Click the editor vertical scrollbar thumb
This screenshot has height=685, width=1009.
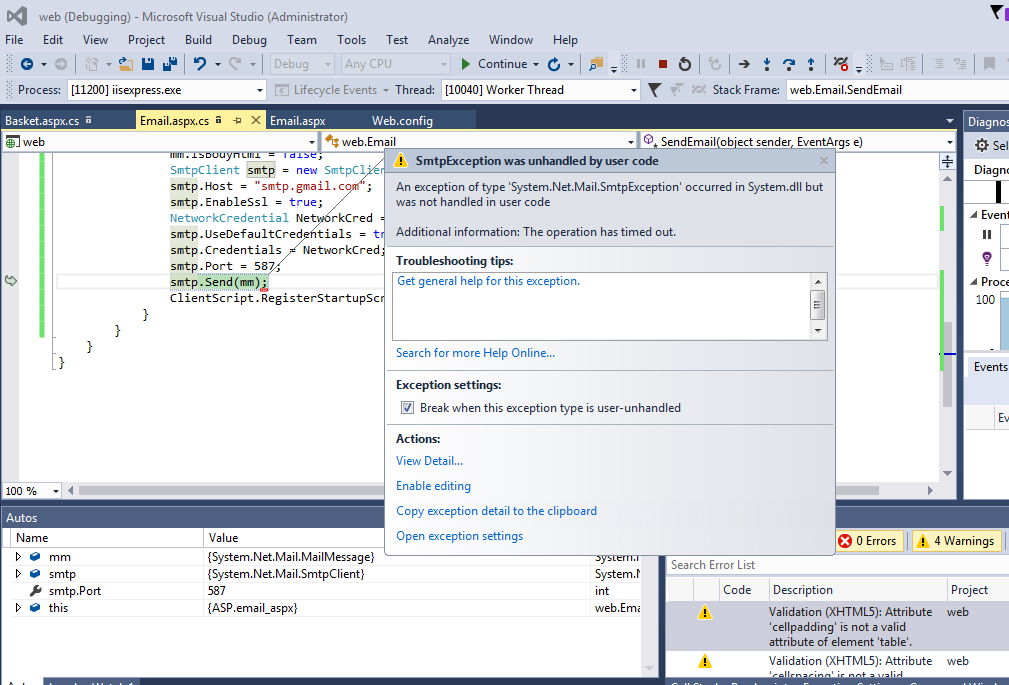[947, 364]
